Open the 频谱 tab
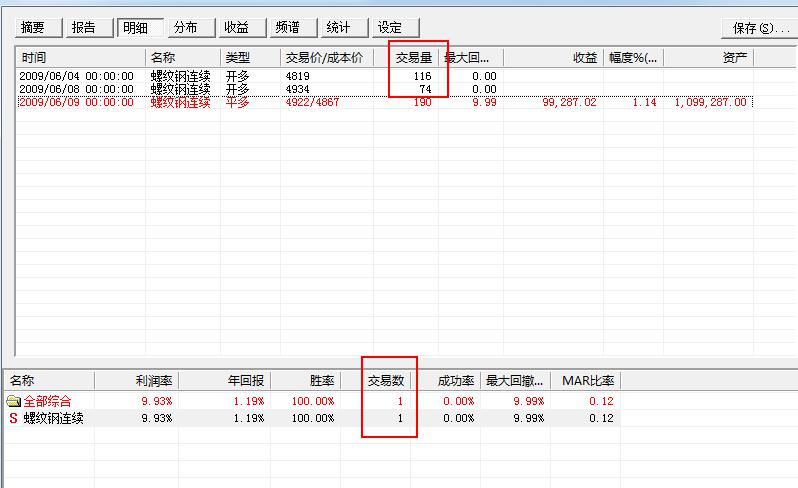798x488 pixels. coord(293,27)
